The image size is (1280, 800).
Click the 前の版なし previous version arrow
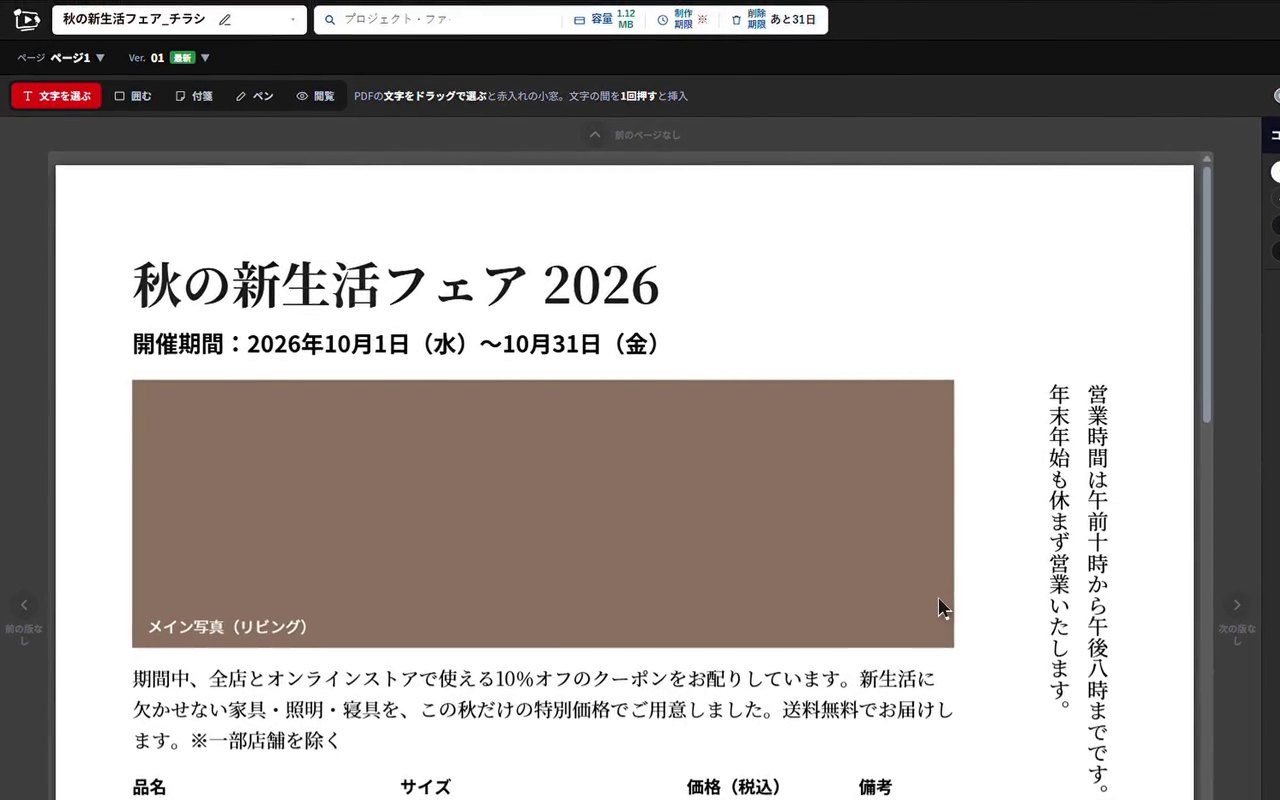tap(24, 605)
